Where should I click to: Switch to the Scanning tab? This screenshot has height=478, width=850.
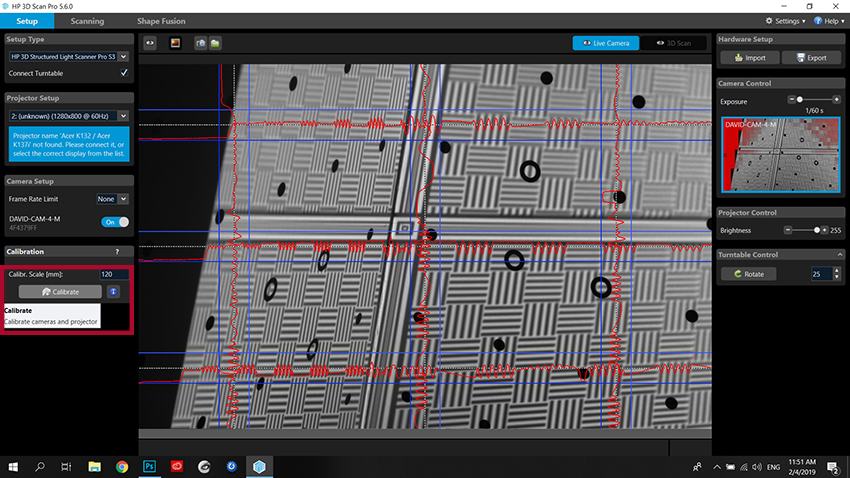point(87,21)
